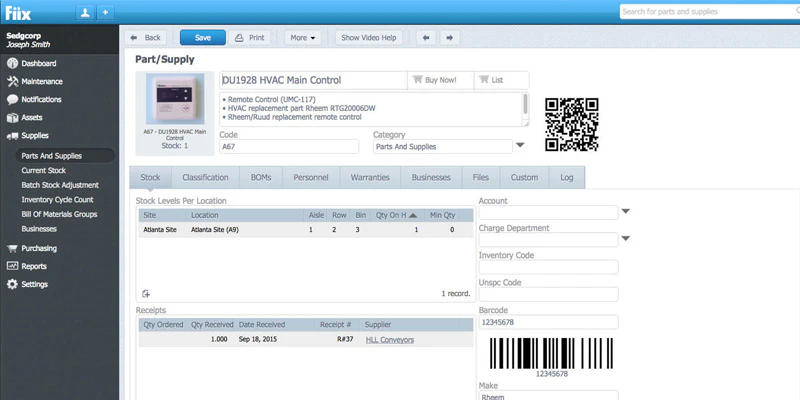Click the Dashboard icon in sidebar
The height and width of the screenshot is (400, 800).
(x=12, y=63)
